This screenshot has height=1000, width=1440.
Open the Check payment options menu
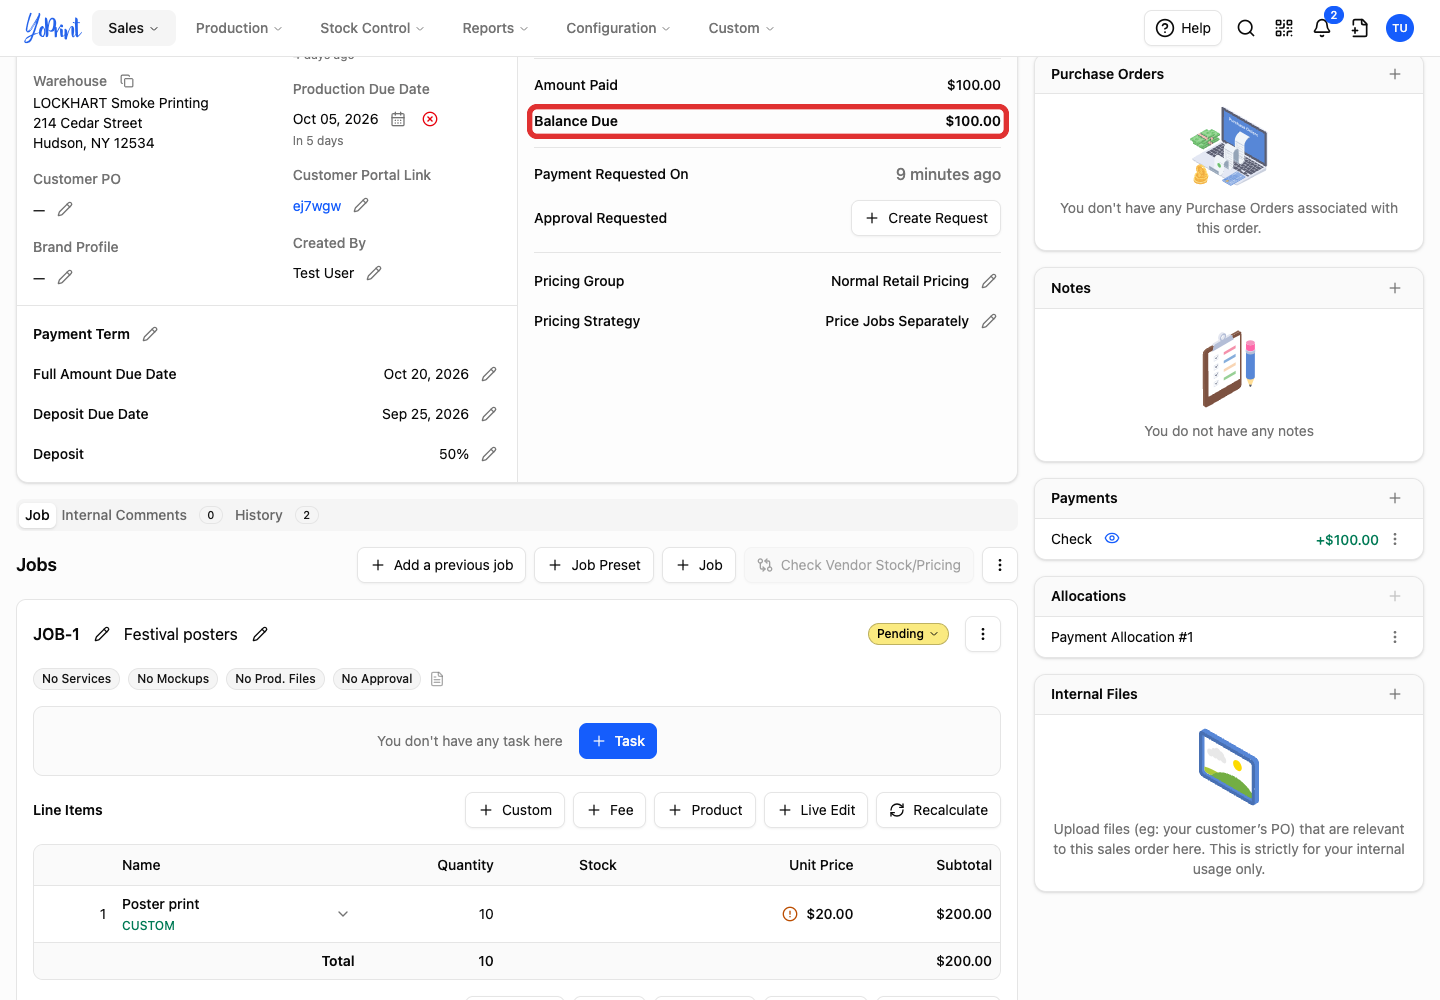pos(1395,539)
